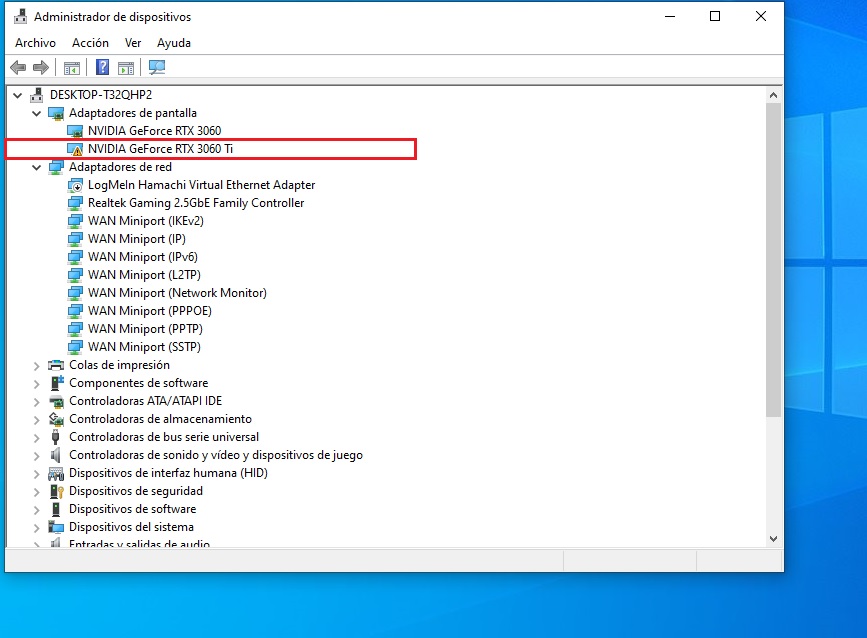The image size is (867, 638).
Task: Click the Forward arrow toolbar icon
Action: pyautogui.click(x=41, y=67)
